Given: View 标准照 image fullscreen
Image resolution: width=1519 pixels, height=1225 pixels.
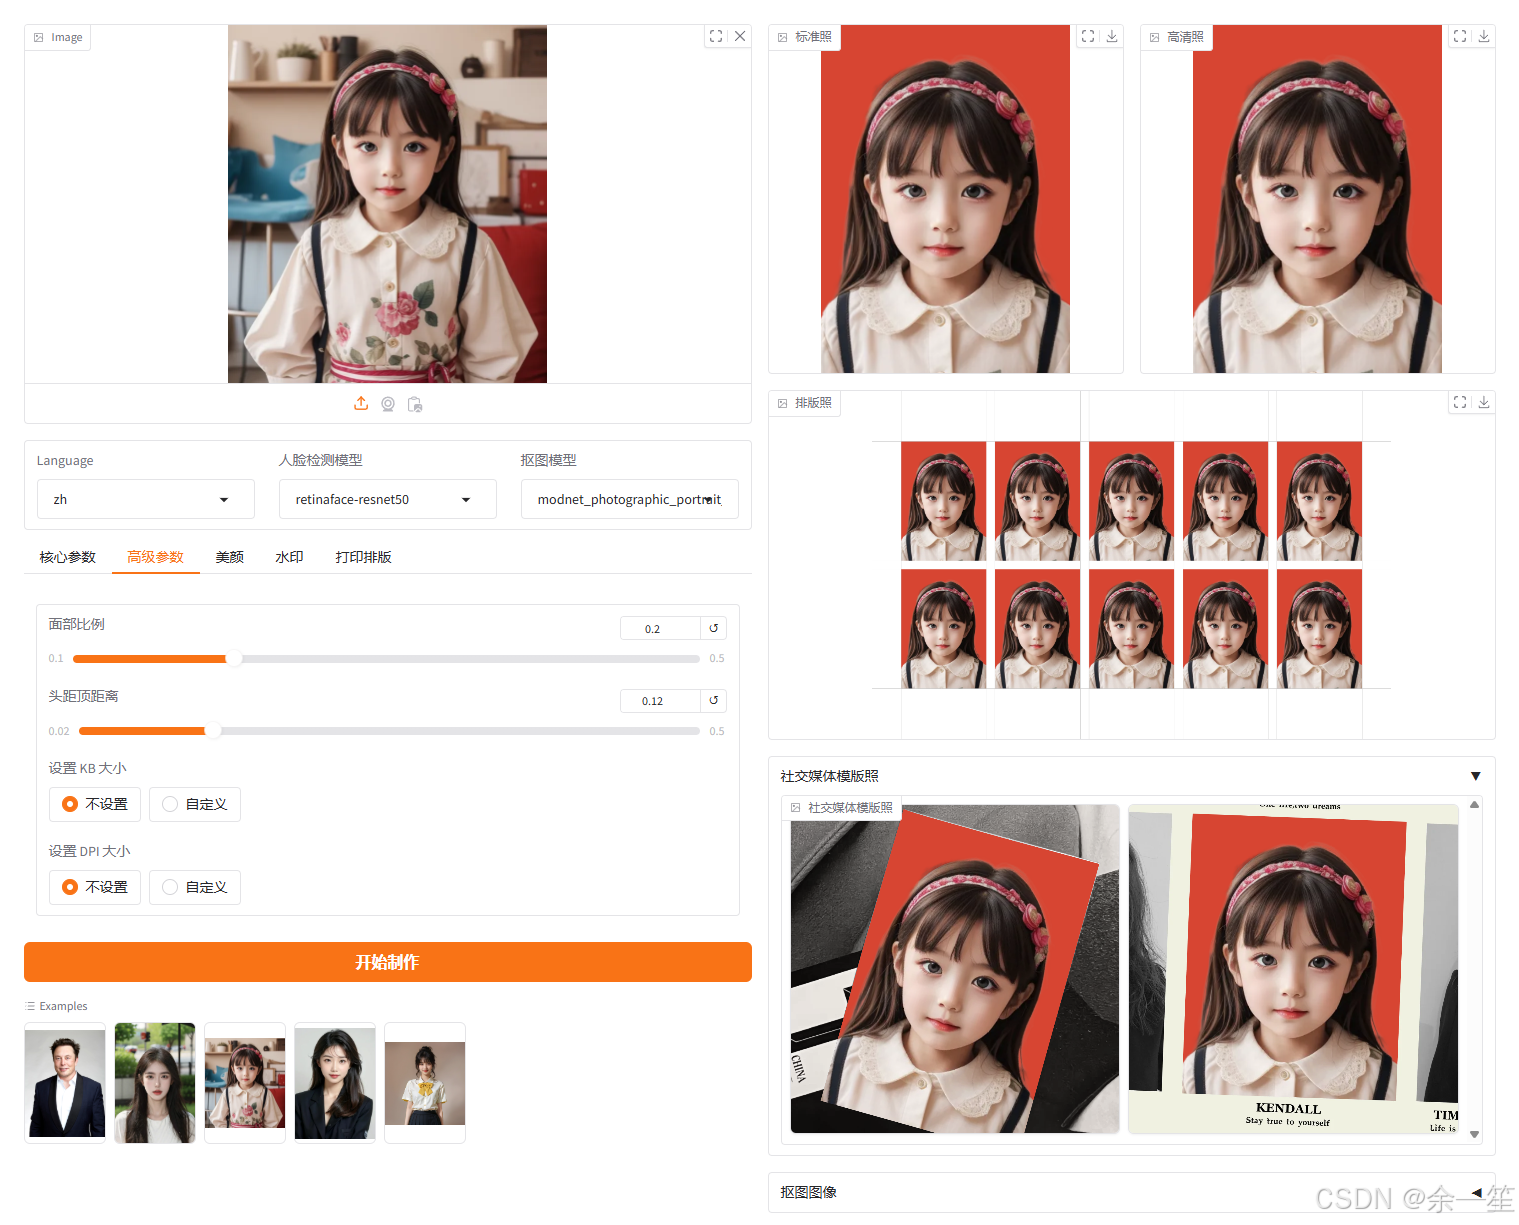Looking at the screenshot, I should tap(1088, 36).
